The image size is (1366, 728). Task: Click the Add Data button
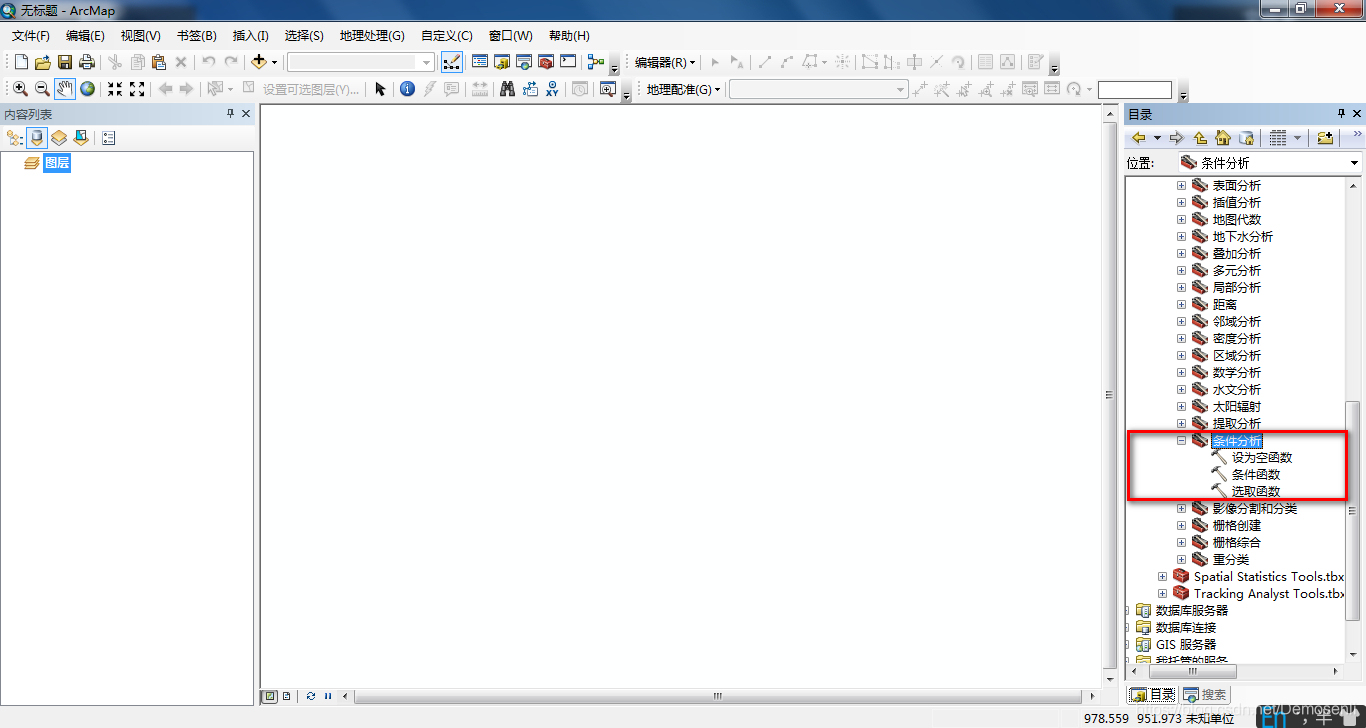(259, 62)
